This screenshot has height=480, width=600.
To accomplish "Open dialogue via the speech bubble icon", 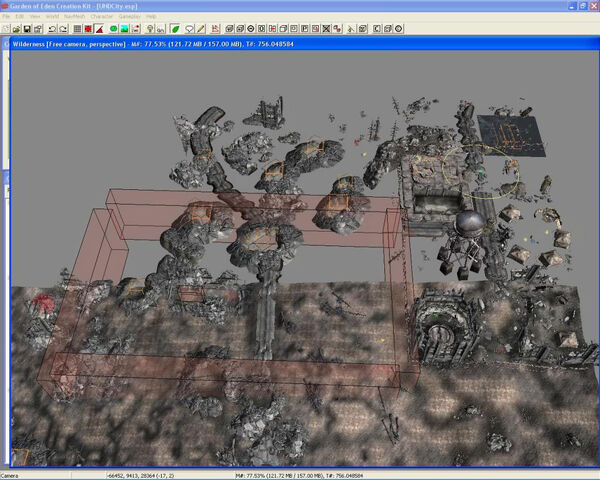I will coord(189,29).
